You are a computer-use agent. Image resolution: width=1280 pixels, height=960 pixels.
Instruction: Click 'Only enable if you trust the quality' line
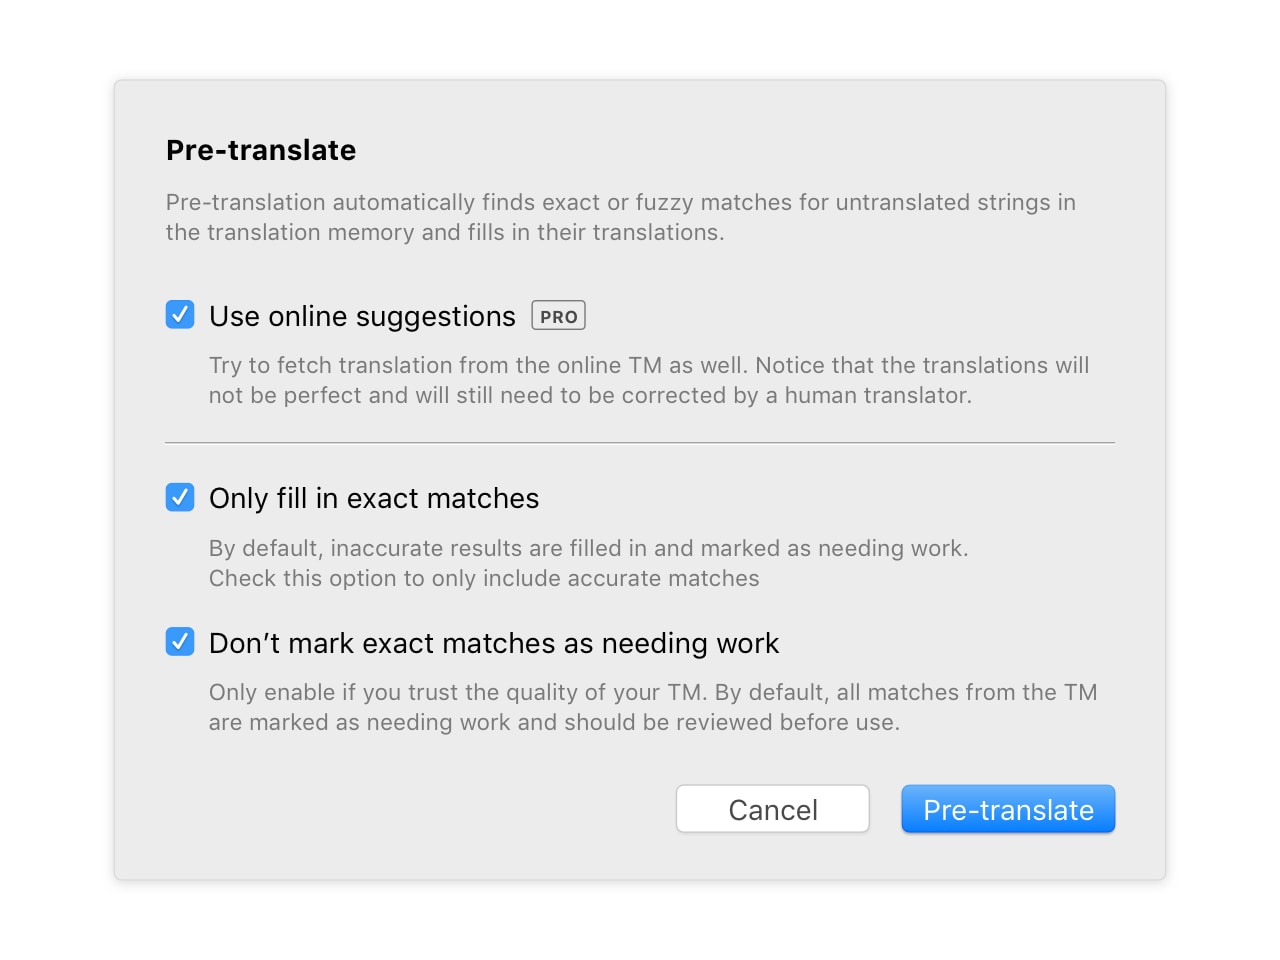(652, 693)
